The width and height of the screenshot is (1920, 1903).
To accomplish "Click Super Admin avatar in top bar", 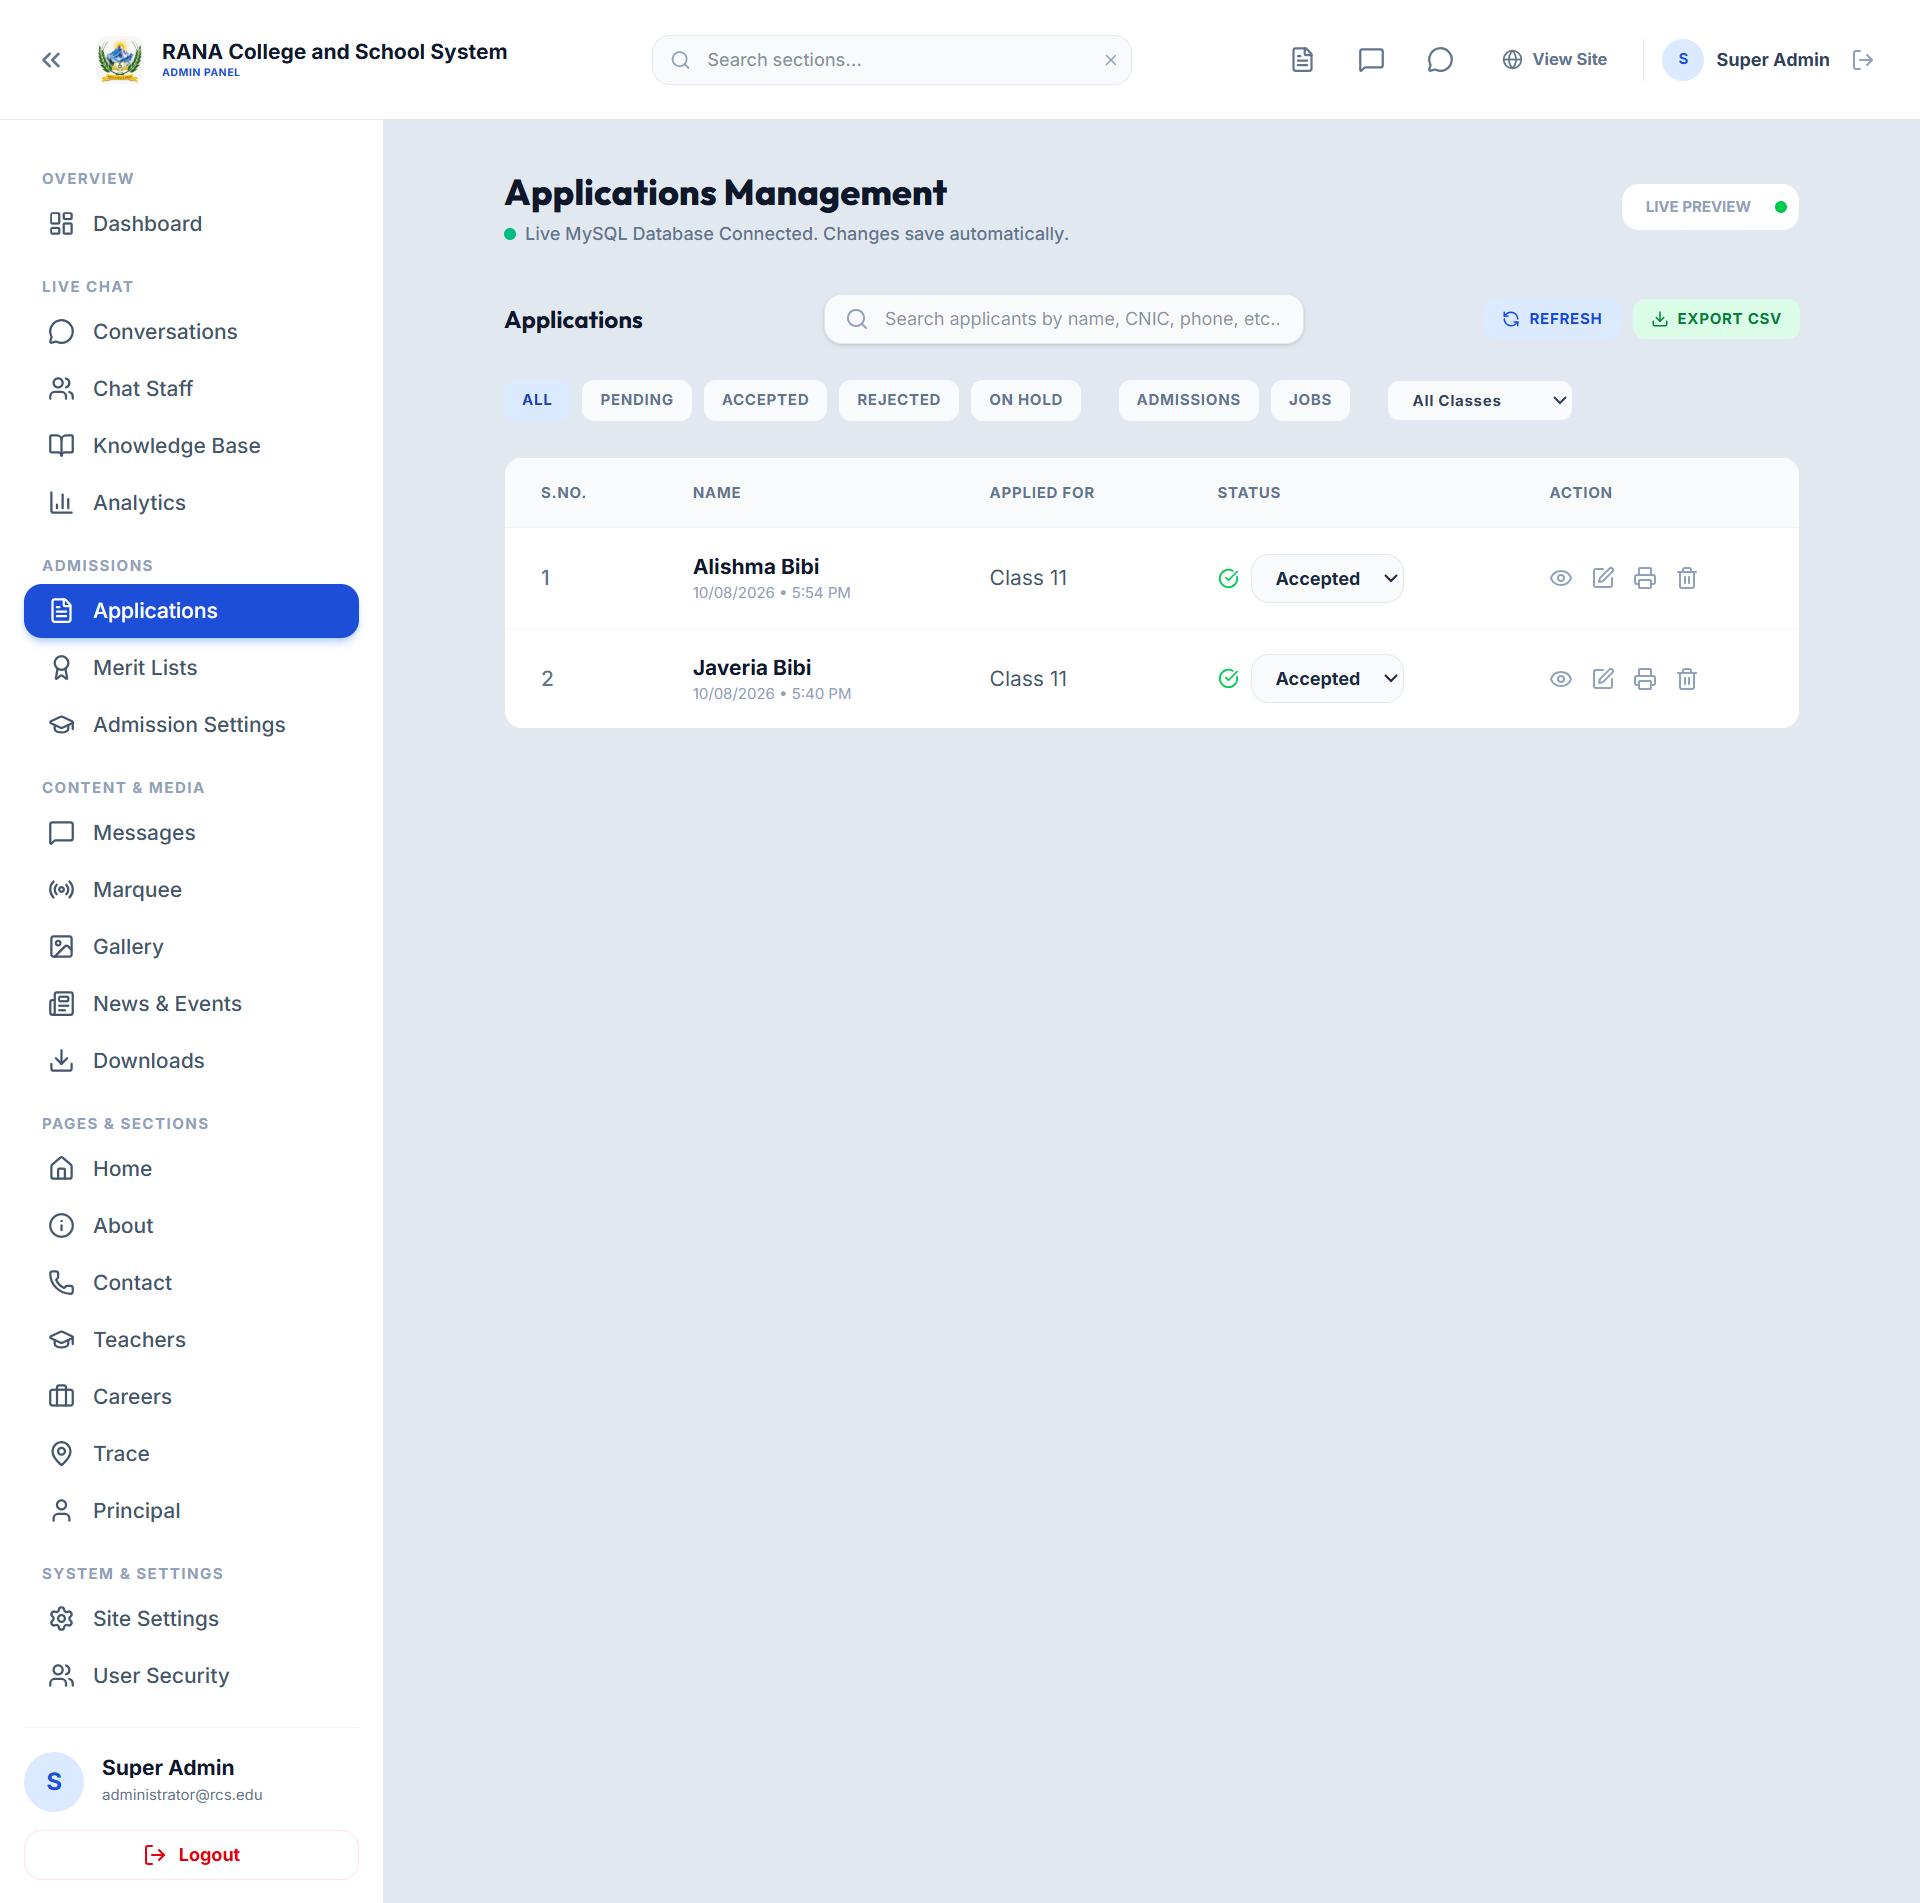I will point(1683,60).
